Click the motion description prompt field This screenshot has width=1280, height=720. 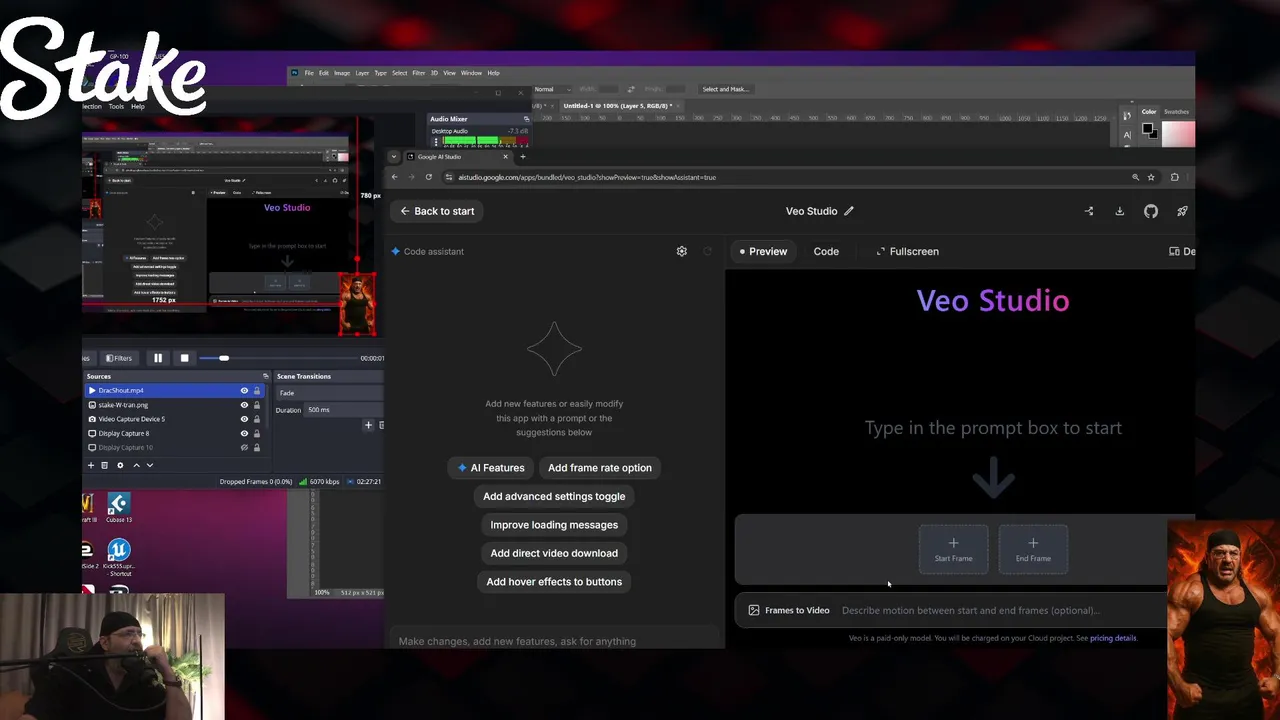pos(1000,610)
